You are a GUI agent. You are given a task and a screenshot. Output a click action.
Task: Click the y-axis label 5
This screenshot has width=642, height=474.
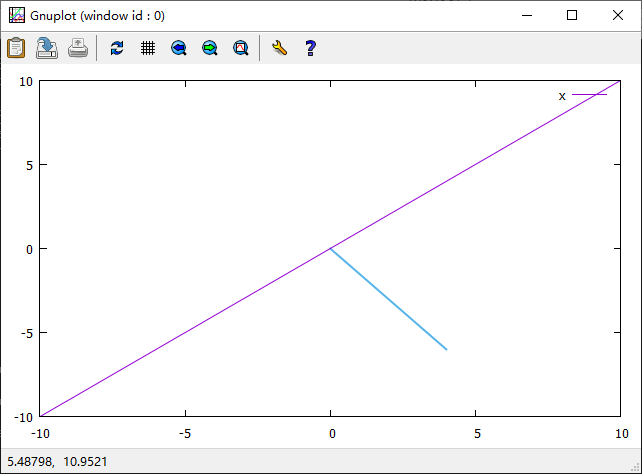tap(29, 165)
